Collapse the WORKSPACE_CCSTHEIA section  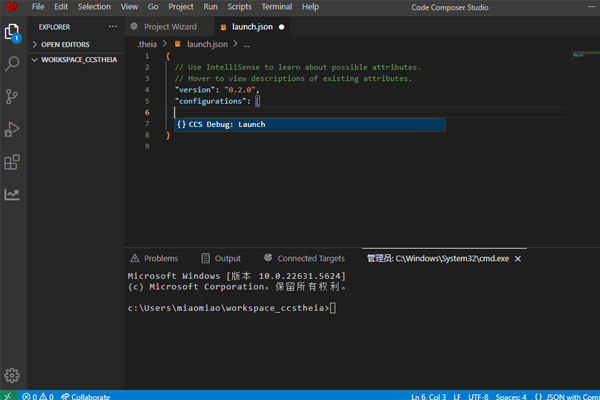pyautogui.click(x=75, y=60)
